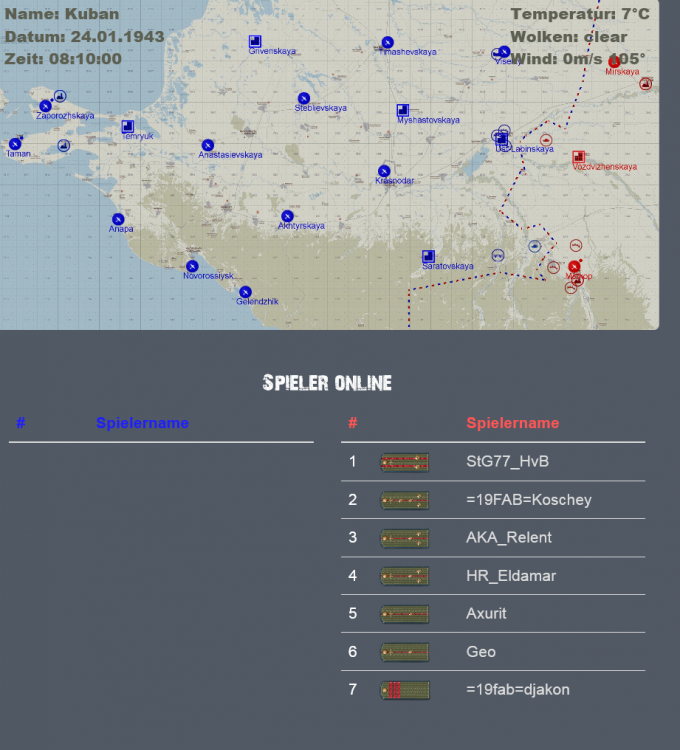Click the Zaporozhskaya airfield marker
Viewport: 680px width, 750px height.
coord(45,106)
